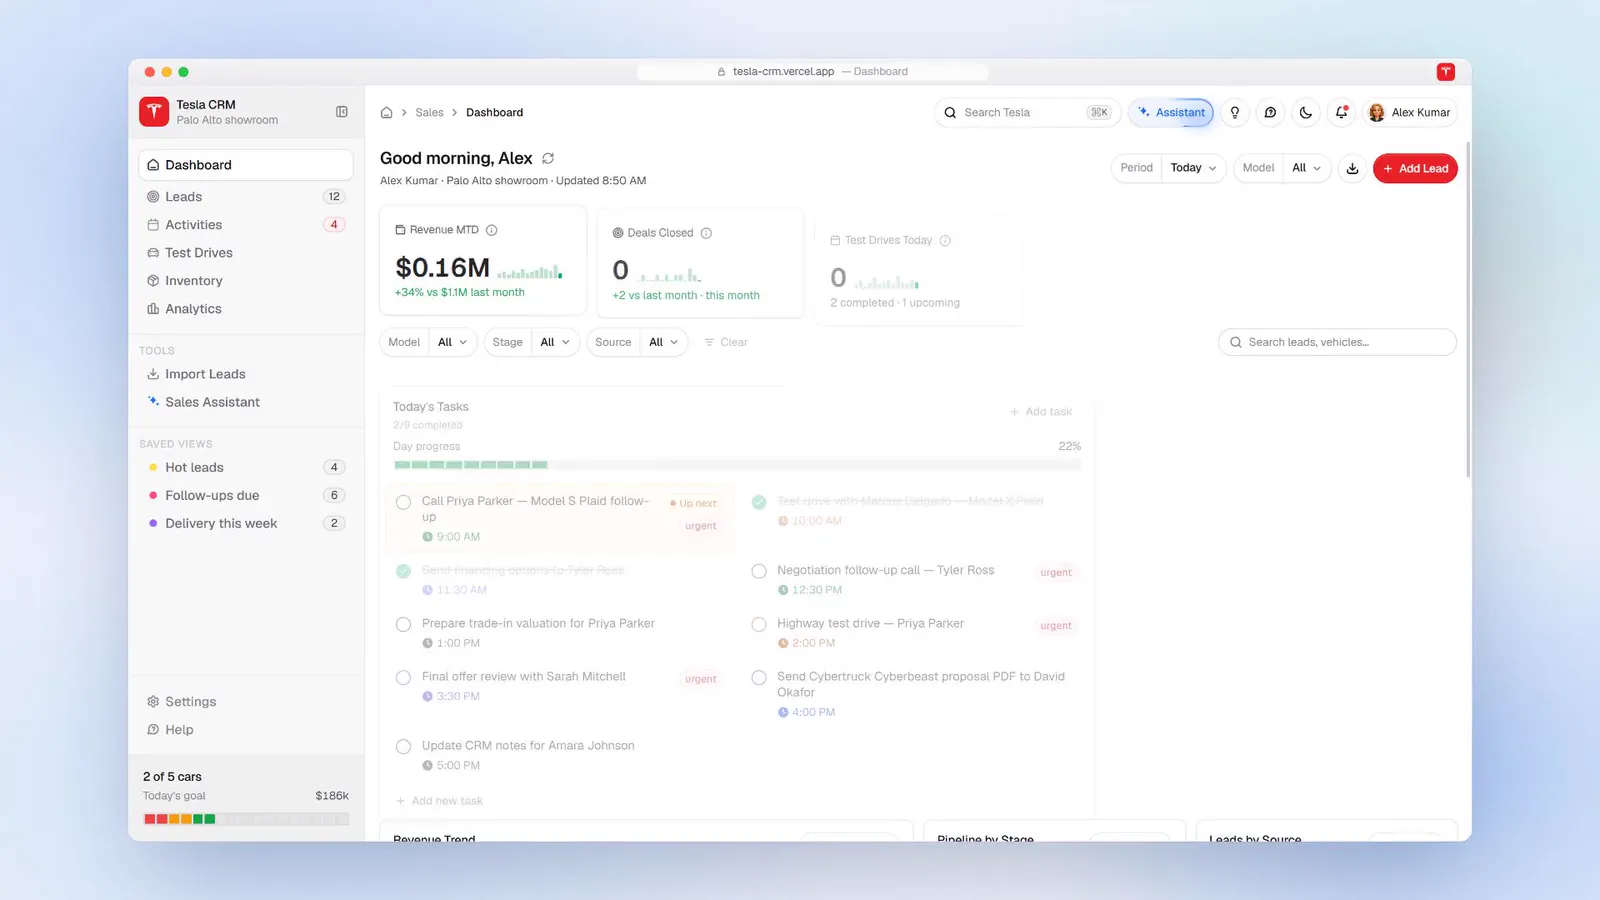
Task: Click the download export icon
Action: click(1352, 168)
